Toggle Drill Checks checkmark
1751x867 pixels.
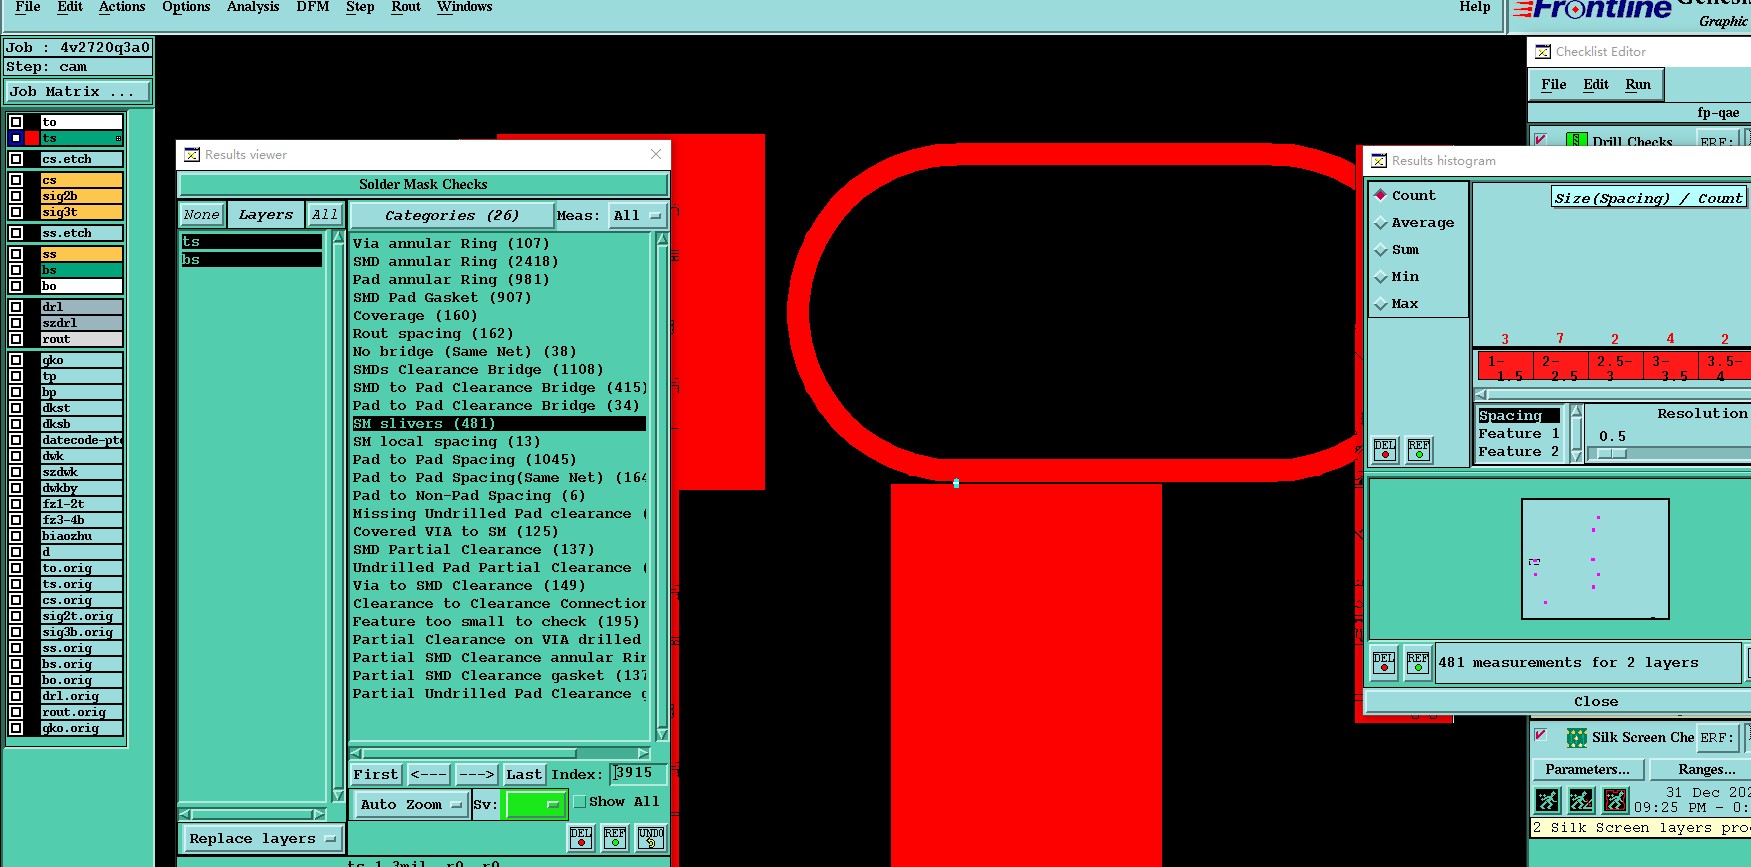tap(1541, 140)
